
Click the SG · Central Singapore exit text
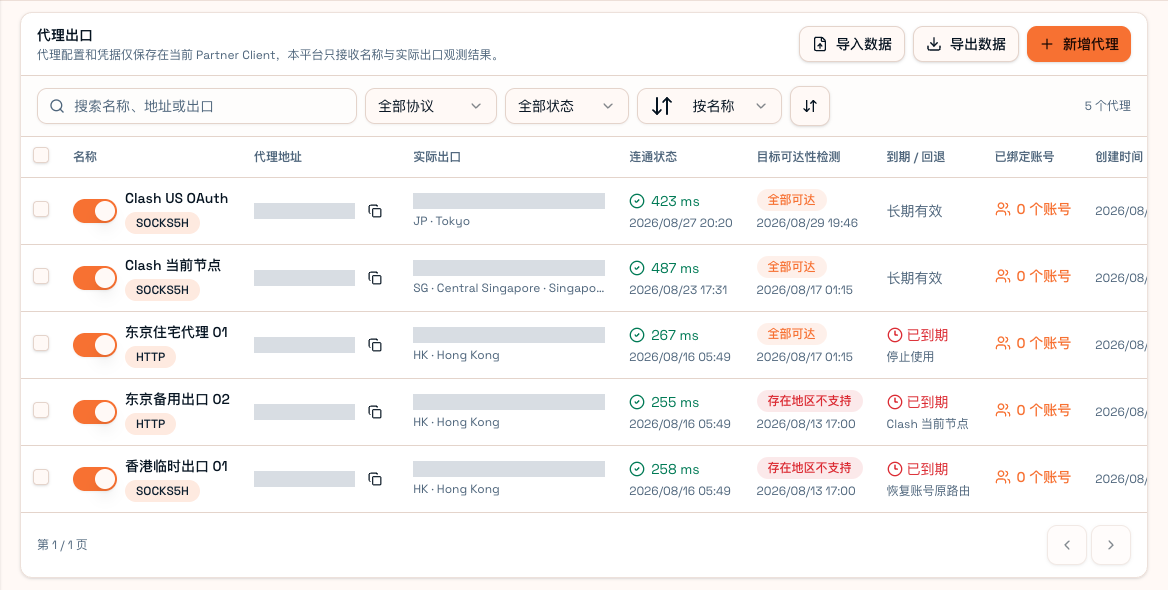[509, 288]
